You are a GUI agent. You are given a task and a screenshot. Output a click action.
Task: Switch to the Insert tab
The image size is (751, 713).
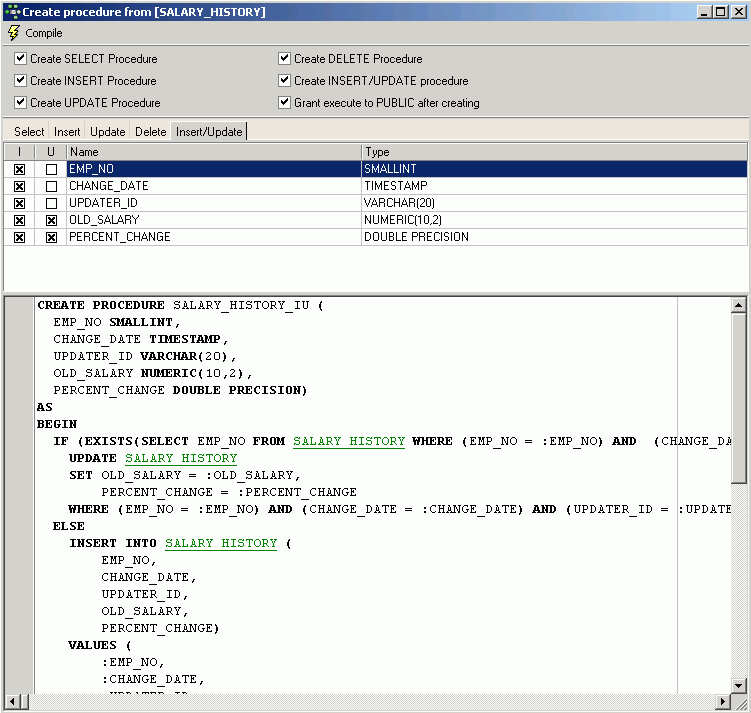pos(67,132)
